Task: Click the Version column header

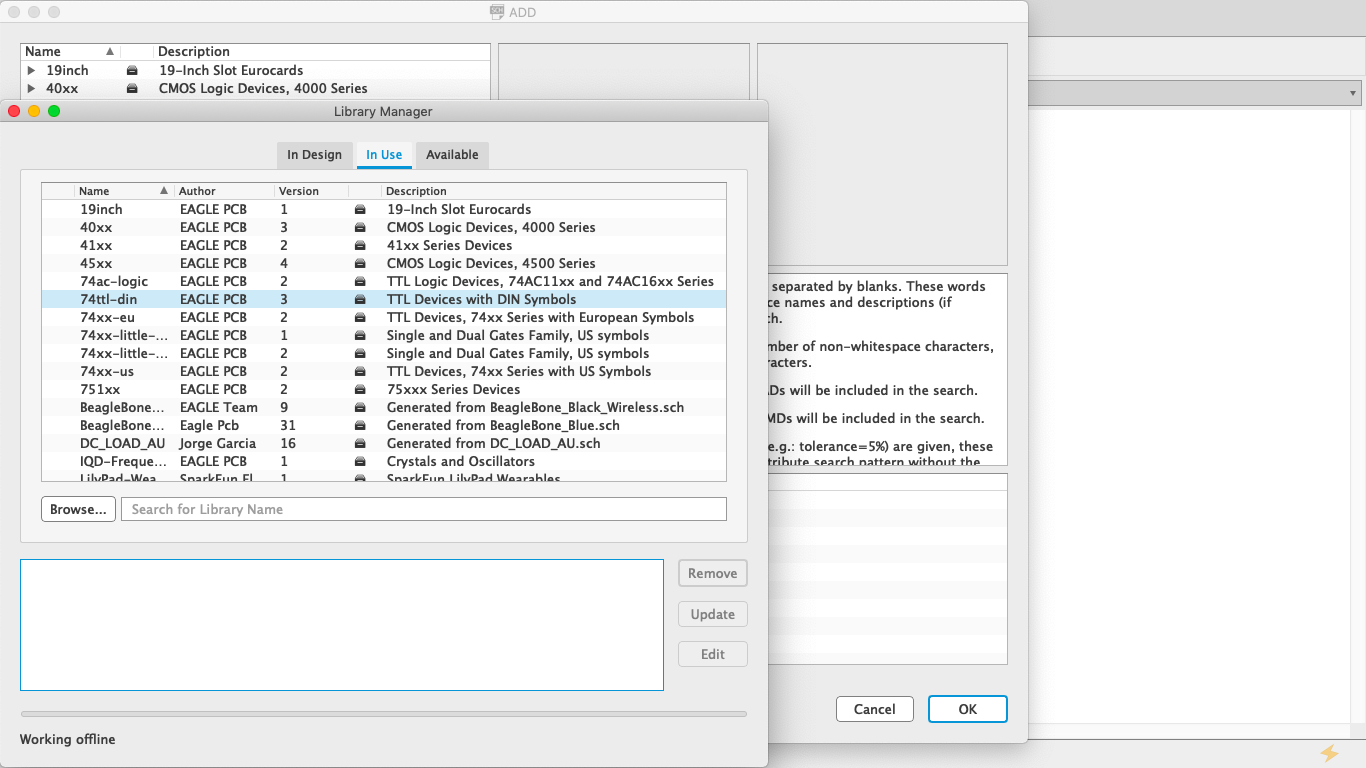Action: 311,191
